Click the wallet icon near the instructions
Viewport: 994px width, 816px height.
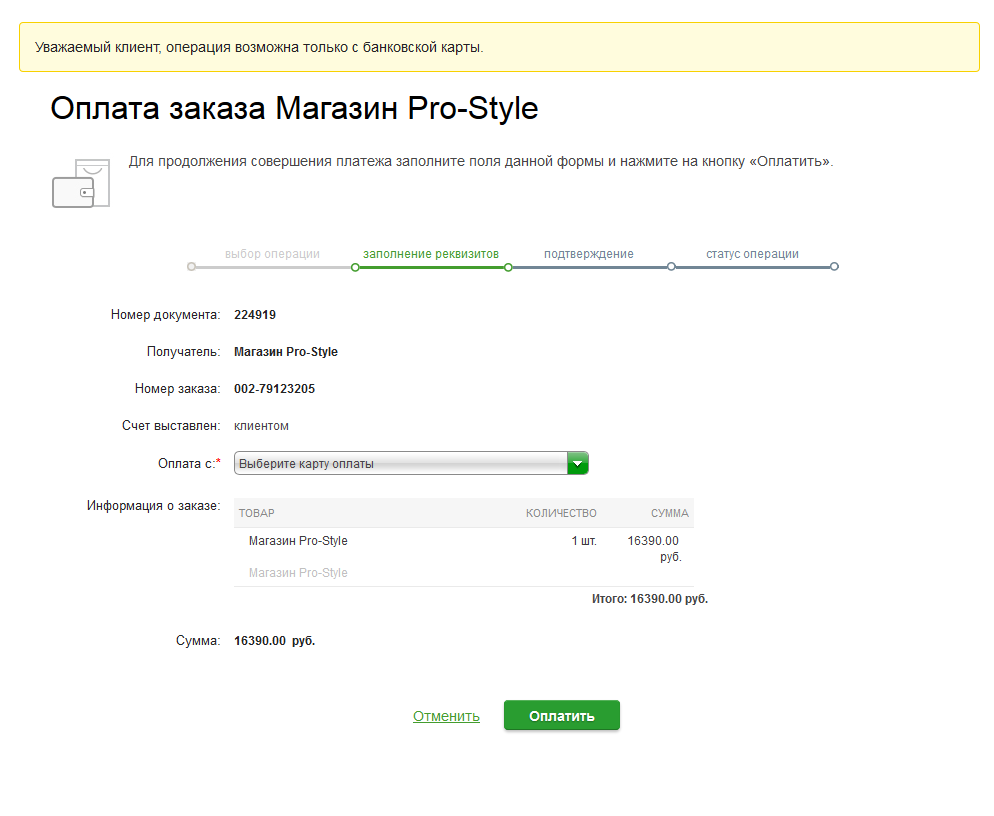click(81, 183)
